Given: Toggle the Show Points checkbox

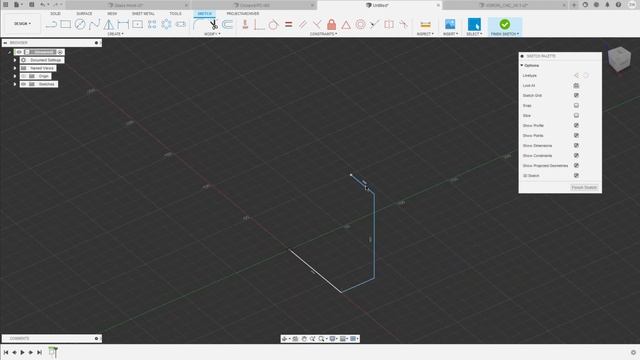Looking at the screenshot, I should [x=576, y=135].
